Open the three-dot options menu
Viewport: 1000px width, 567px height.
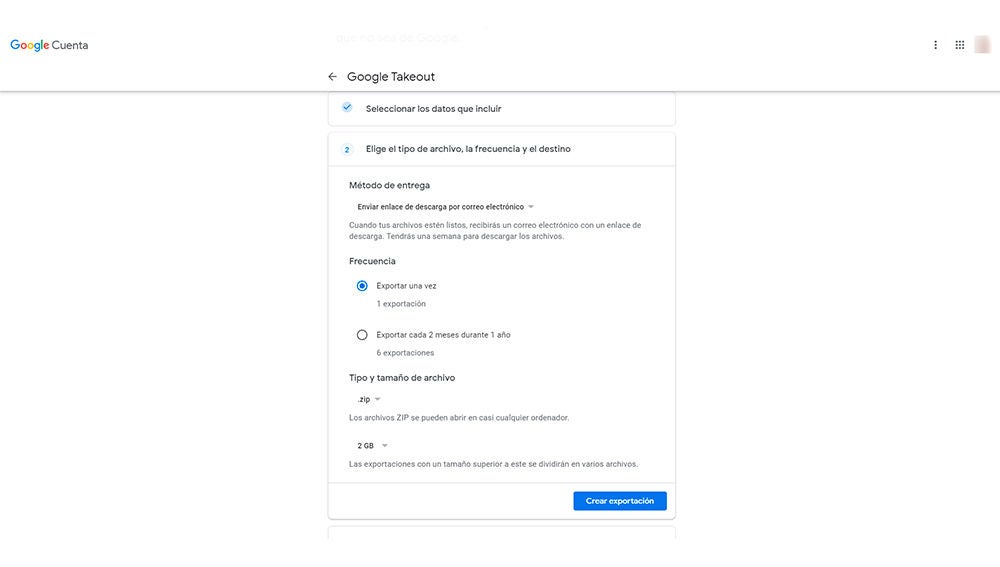coord(935,45)
